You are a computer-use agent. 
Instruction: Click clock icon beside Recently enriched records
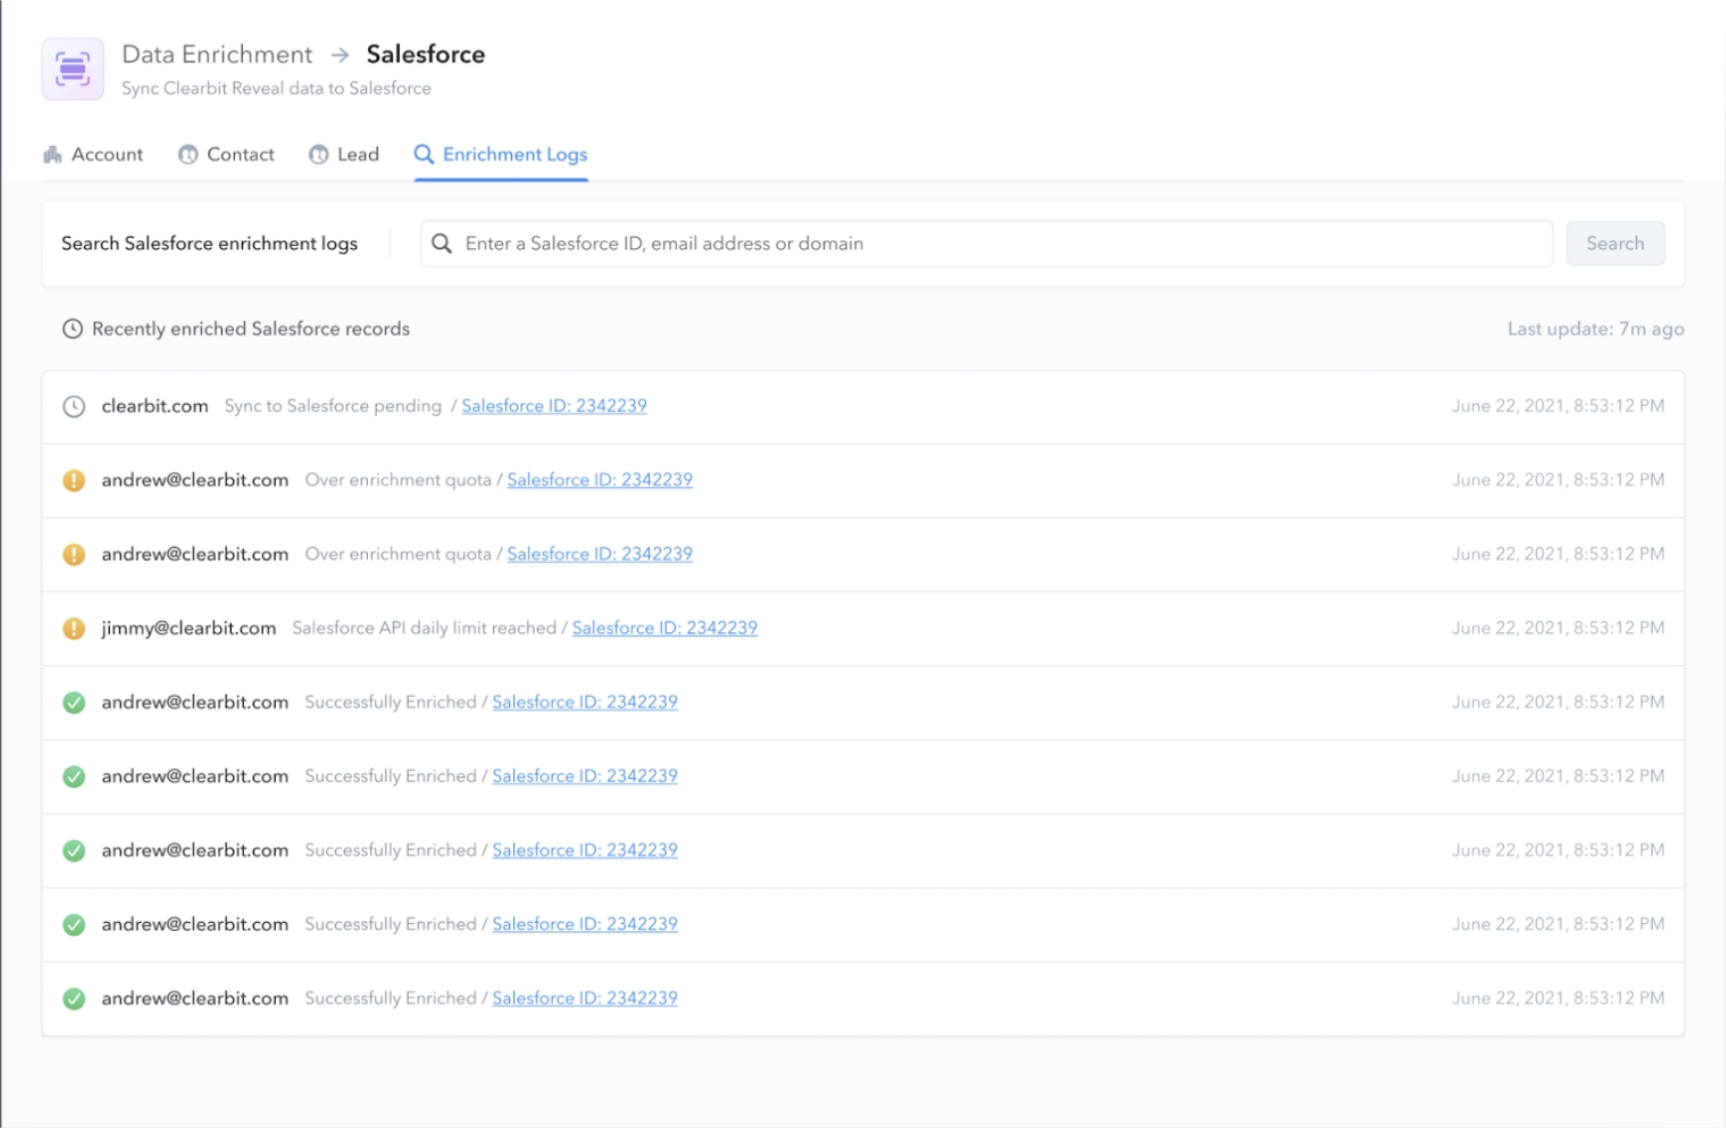[x=72, y=329]
